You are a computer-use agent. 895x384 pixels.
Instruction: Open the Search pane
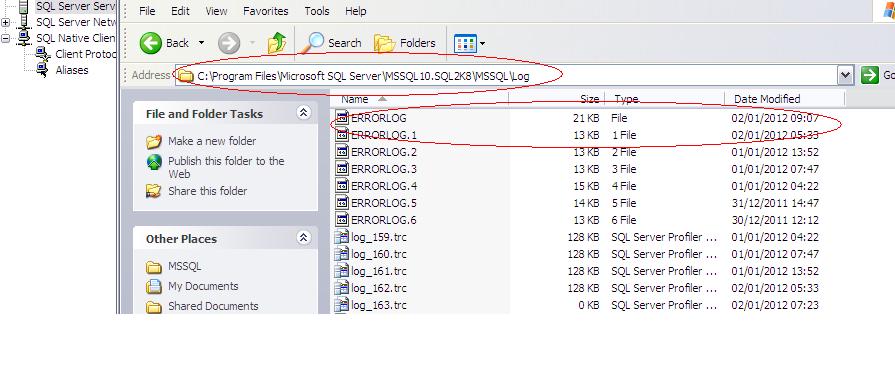332,43
